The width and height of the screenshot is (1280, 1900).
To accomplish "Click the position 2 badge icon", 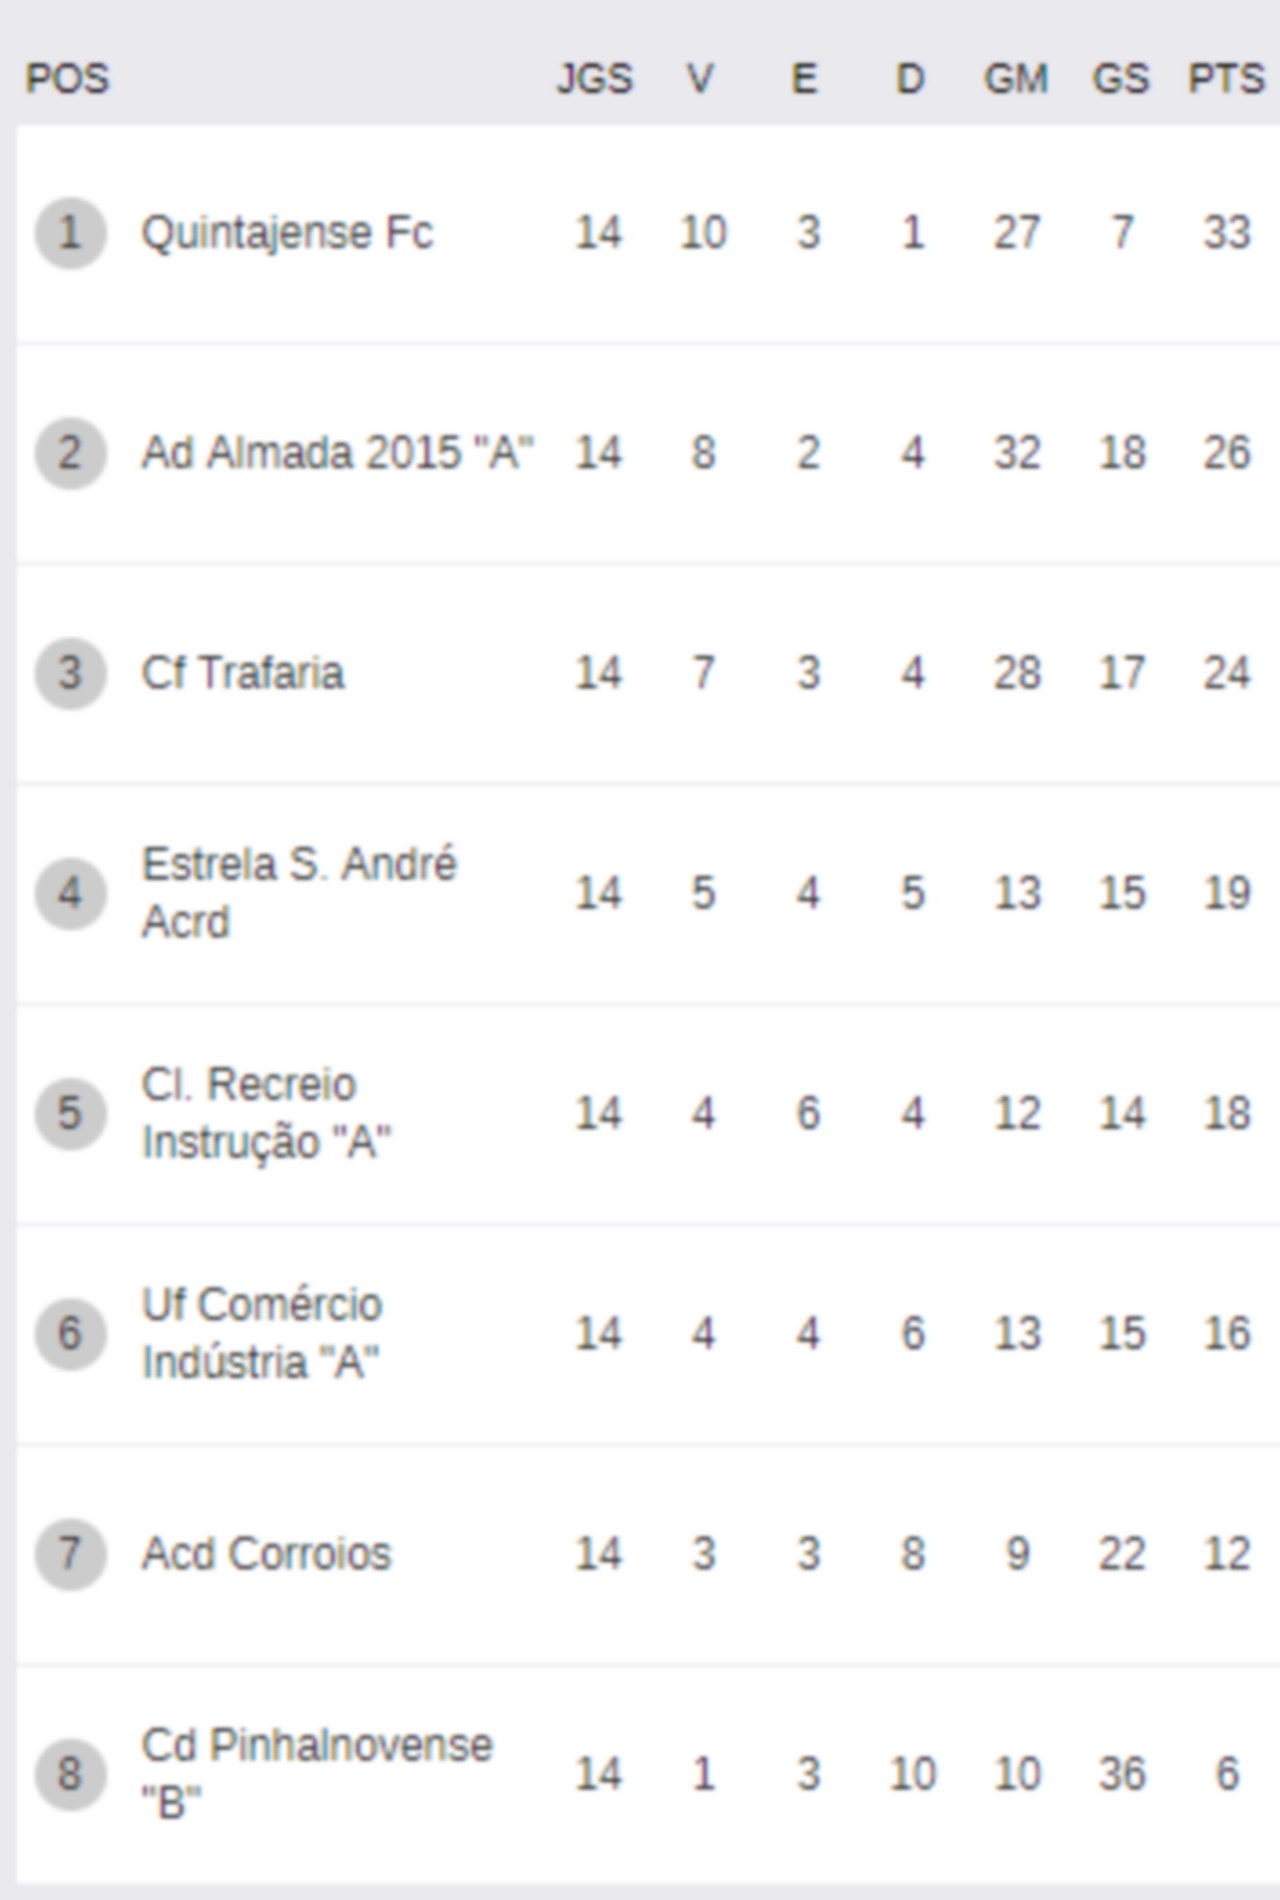I will (70, 453).
